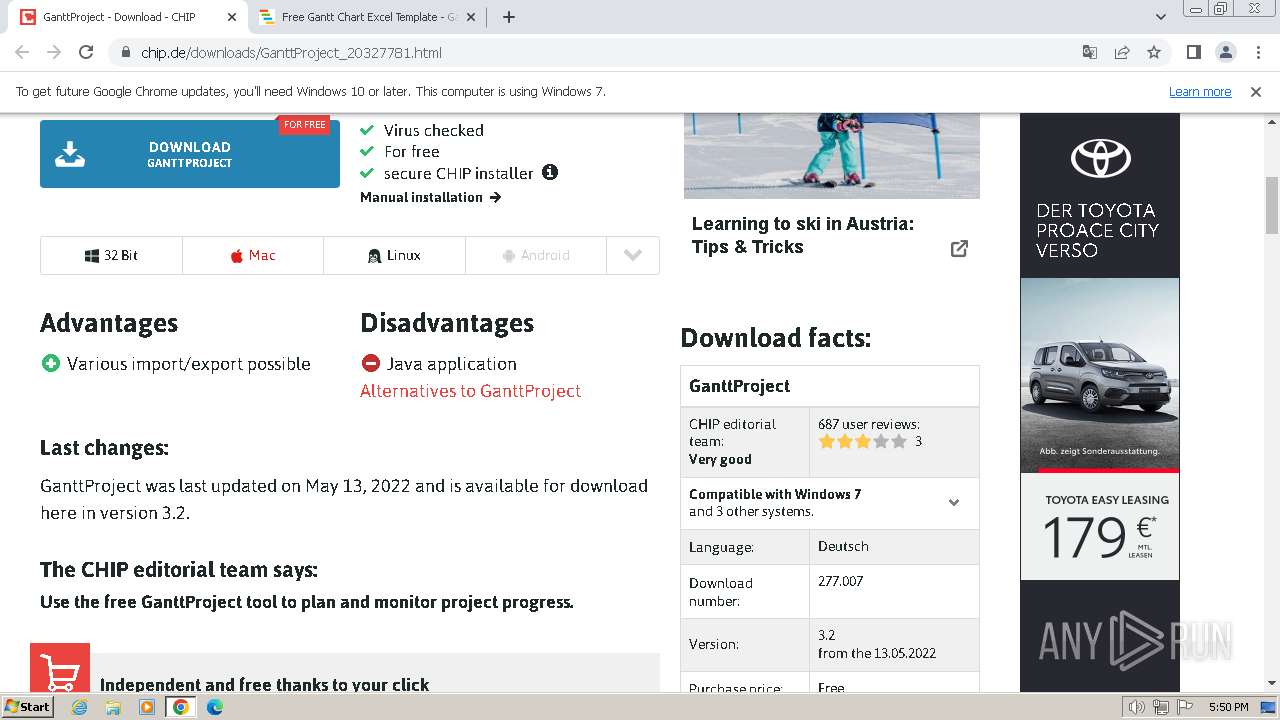Follow the Manual installation link

(431, 197)
